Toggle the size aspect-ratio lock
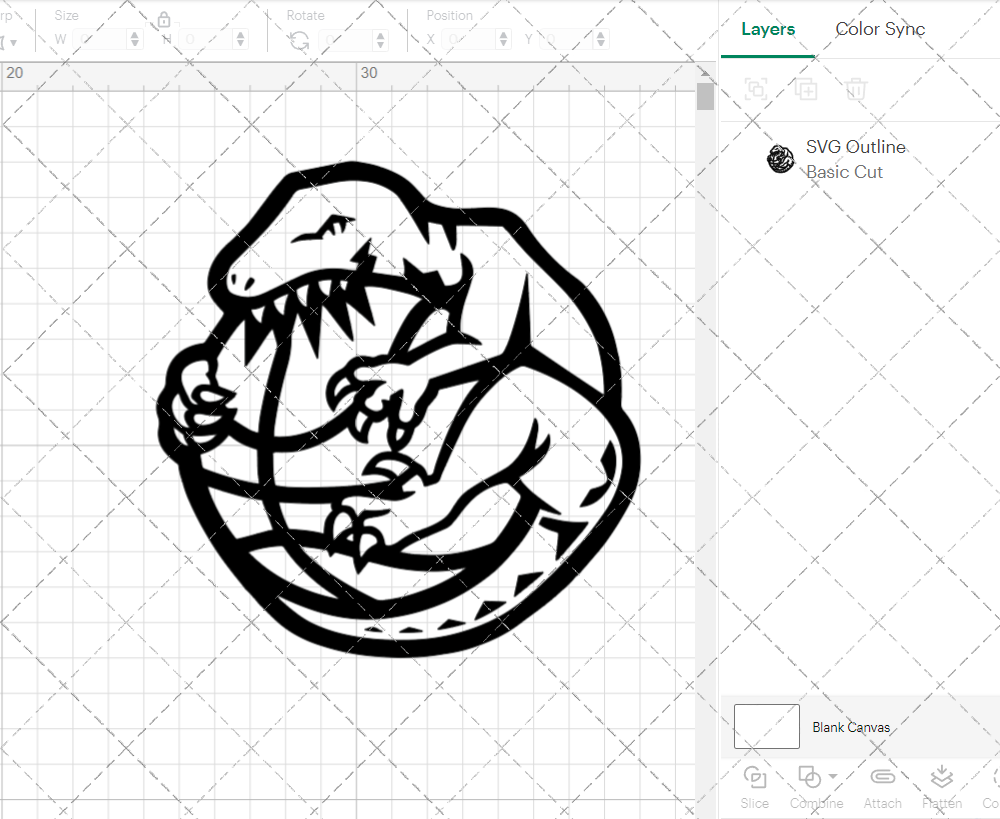 pos(163,19)
